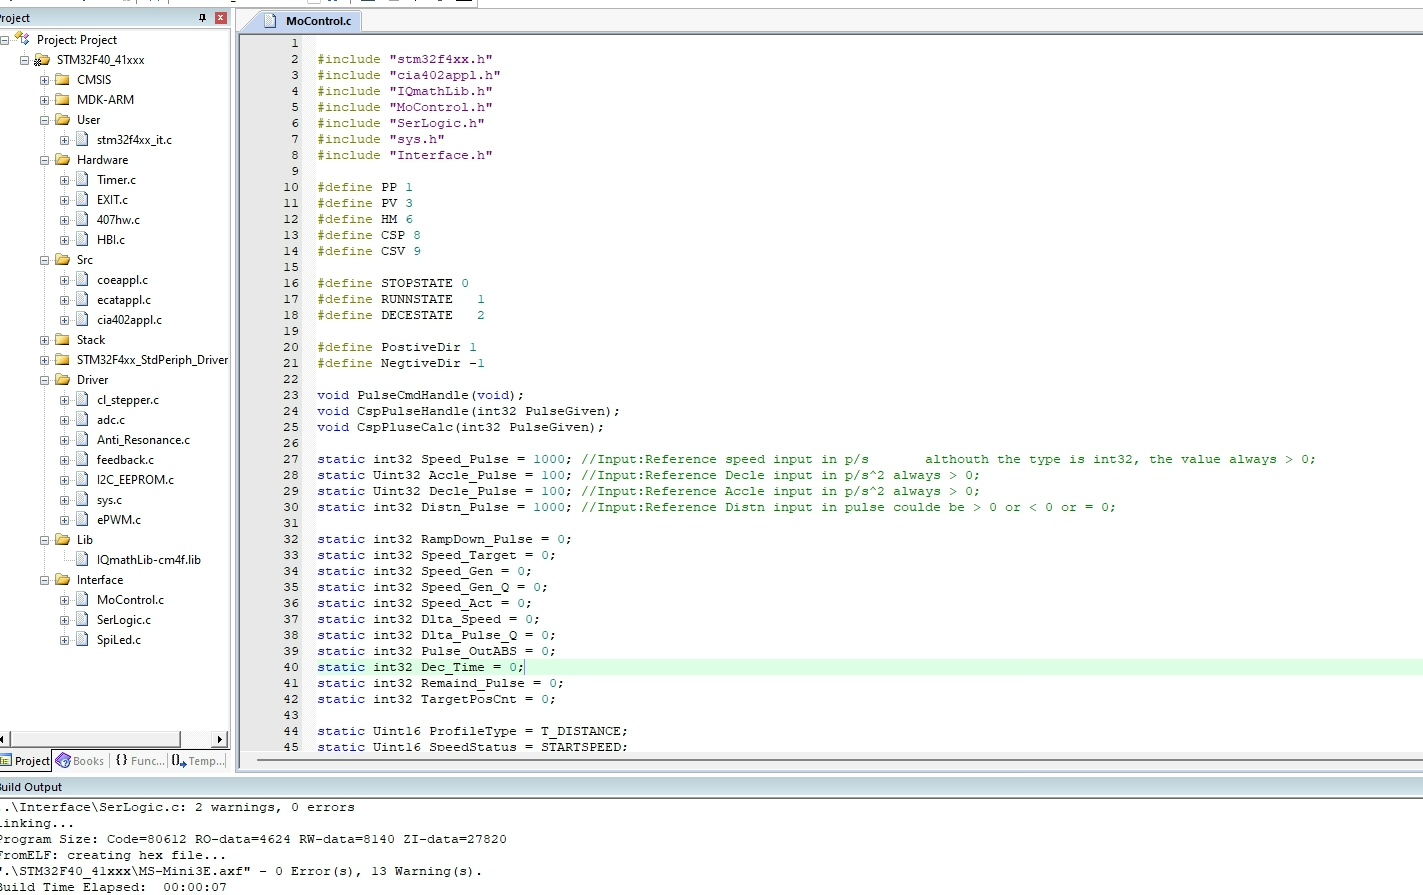Select the sys.c file icon
This screenshot has width=1423, height=895.
point(83,500)
